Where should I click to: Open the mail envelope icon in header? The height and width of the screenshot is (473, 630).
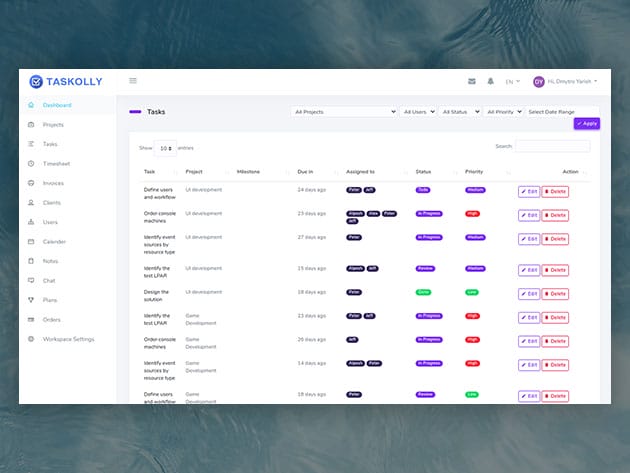(471, 81)
